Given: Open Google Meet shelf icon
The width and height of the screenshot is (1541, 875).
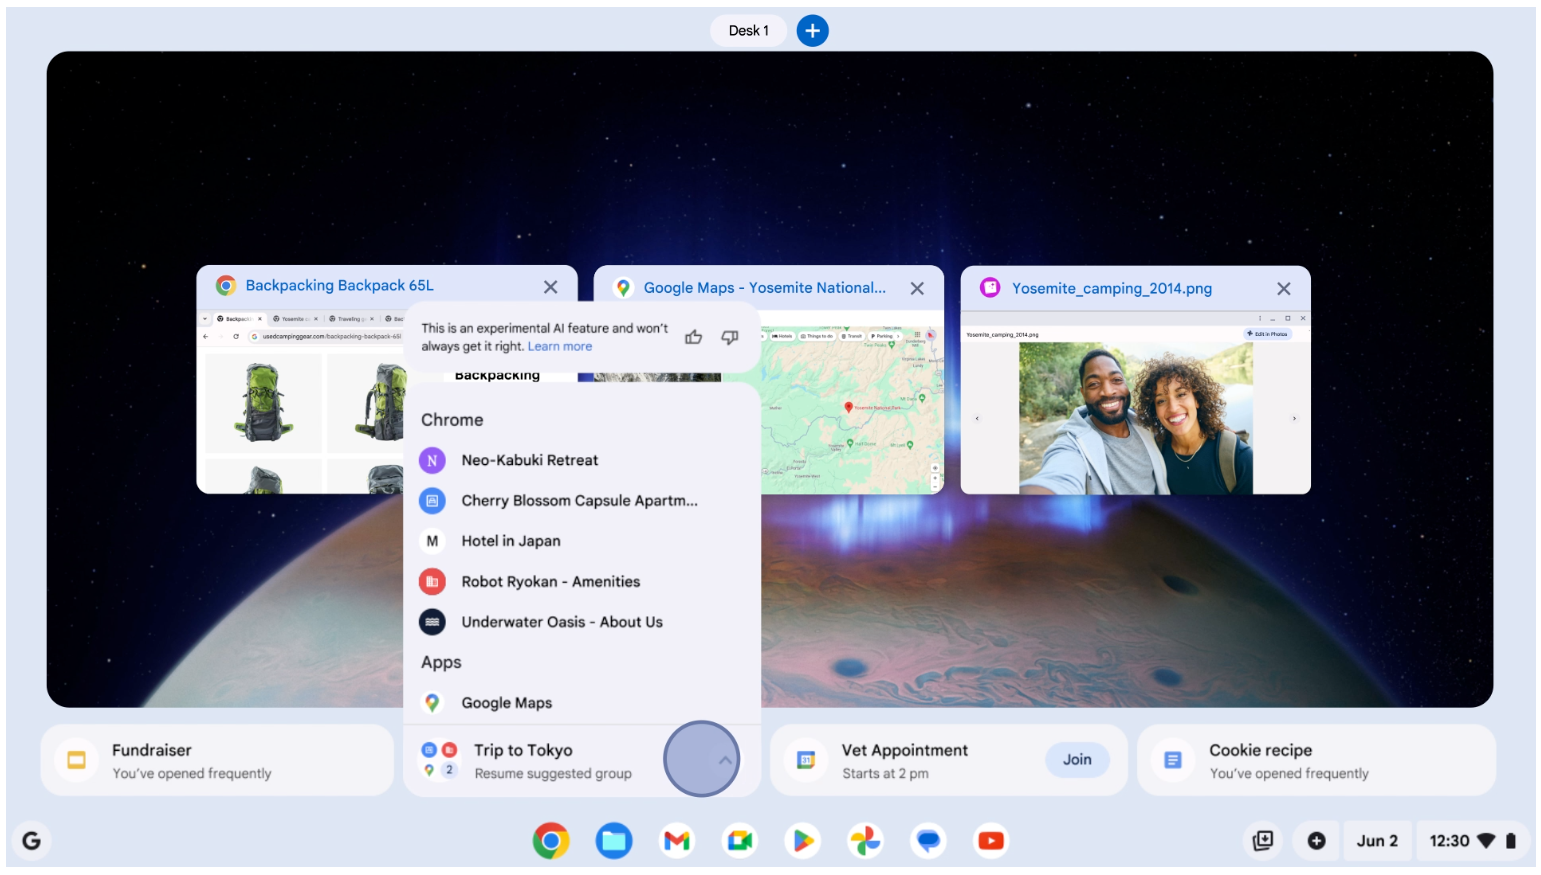Looking at the screenshot, I should coord(740,841).
